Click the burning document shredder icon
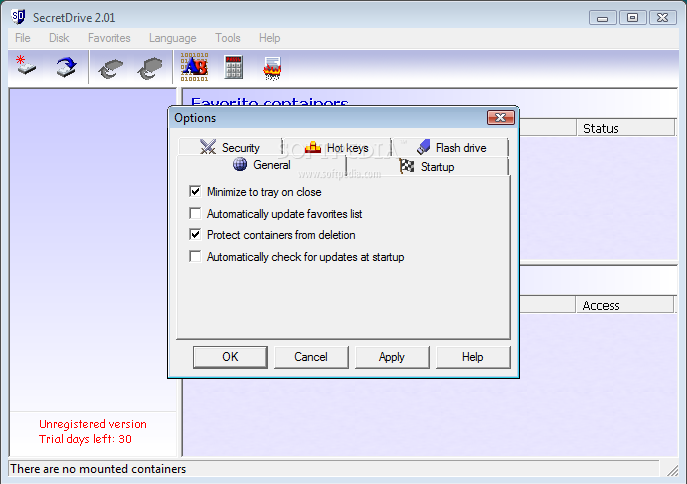The height and width of the screenshot is (484, 687). pos(272,68)
